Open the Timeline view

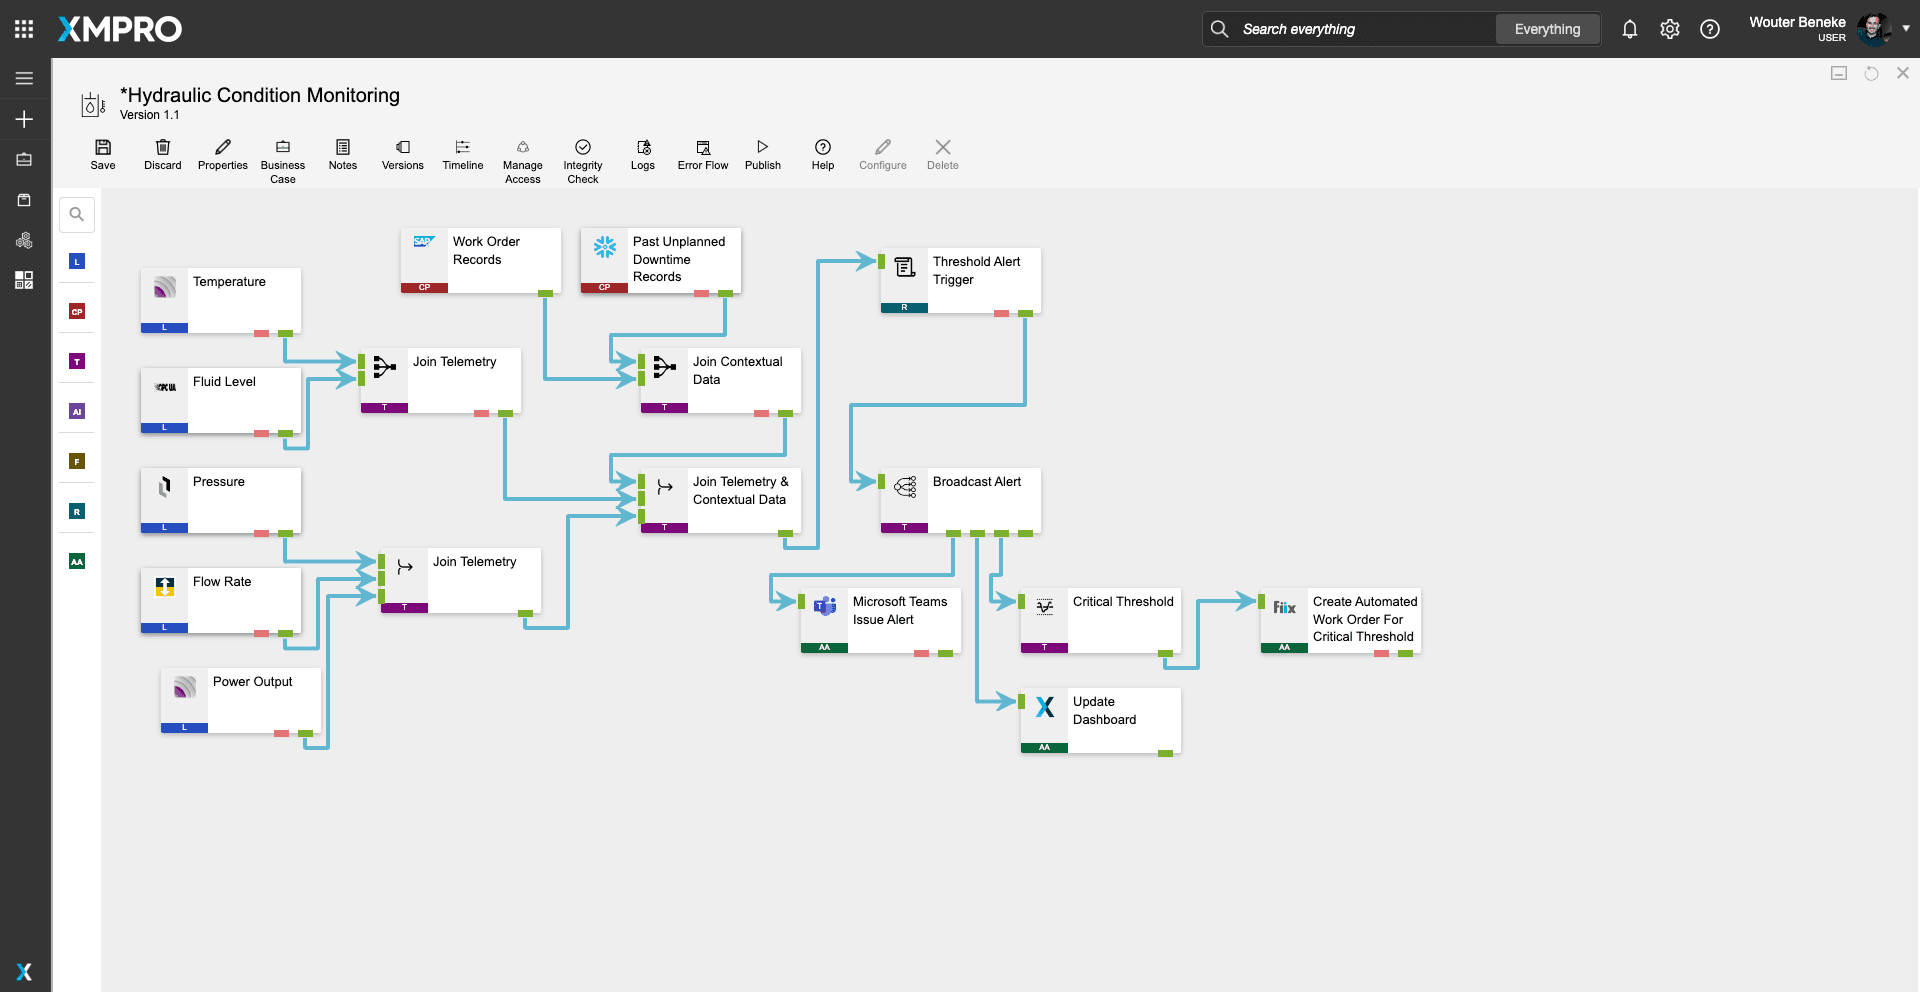463,154
